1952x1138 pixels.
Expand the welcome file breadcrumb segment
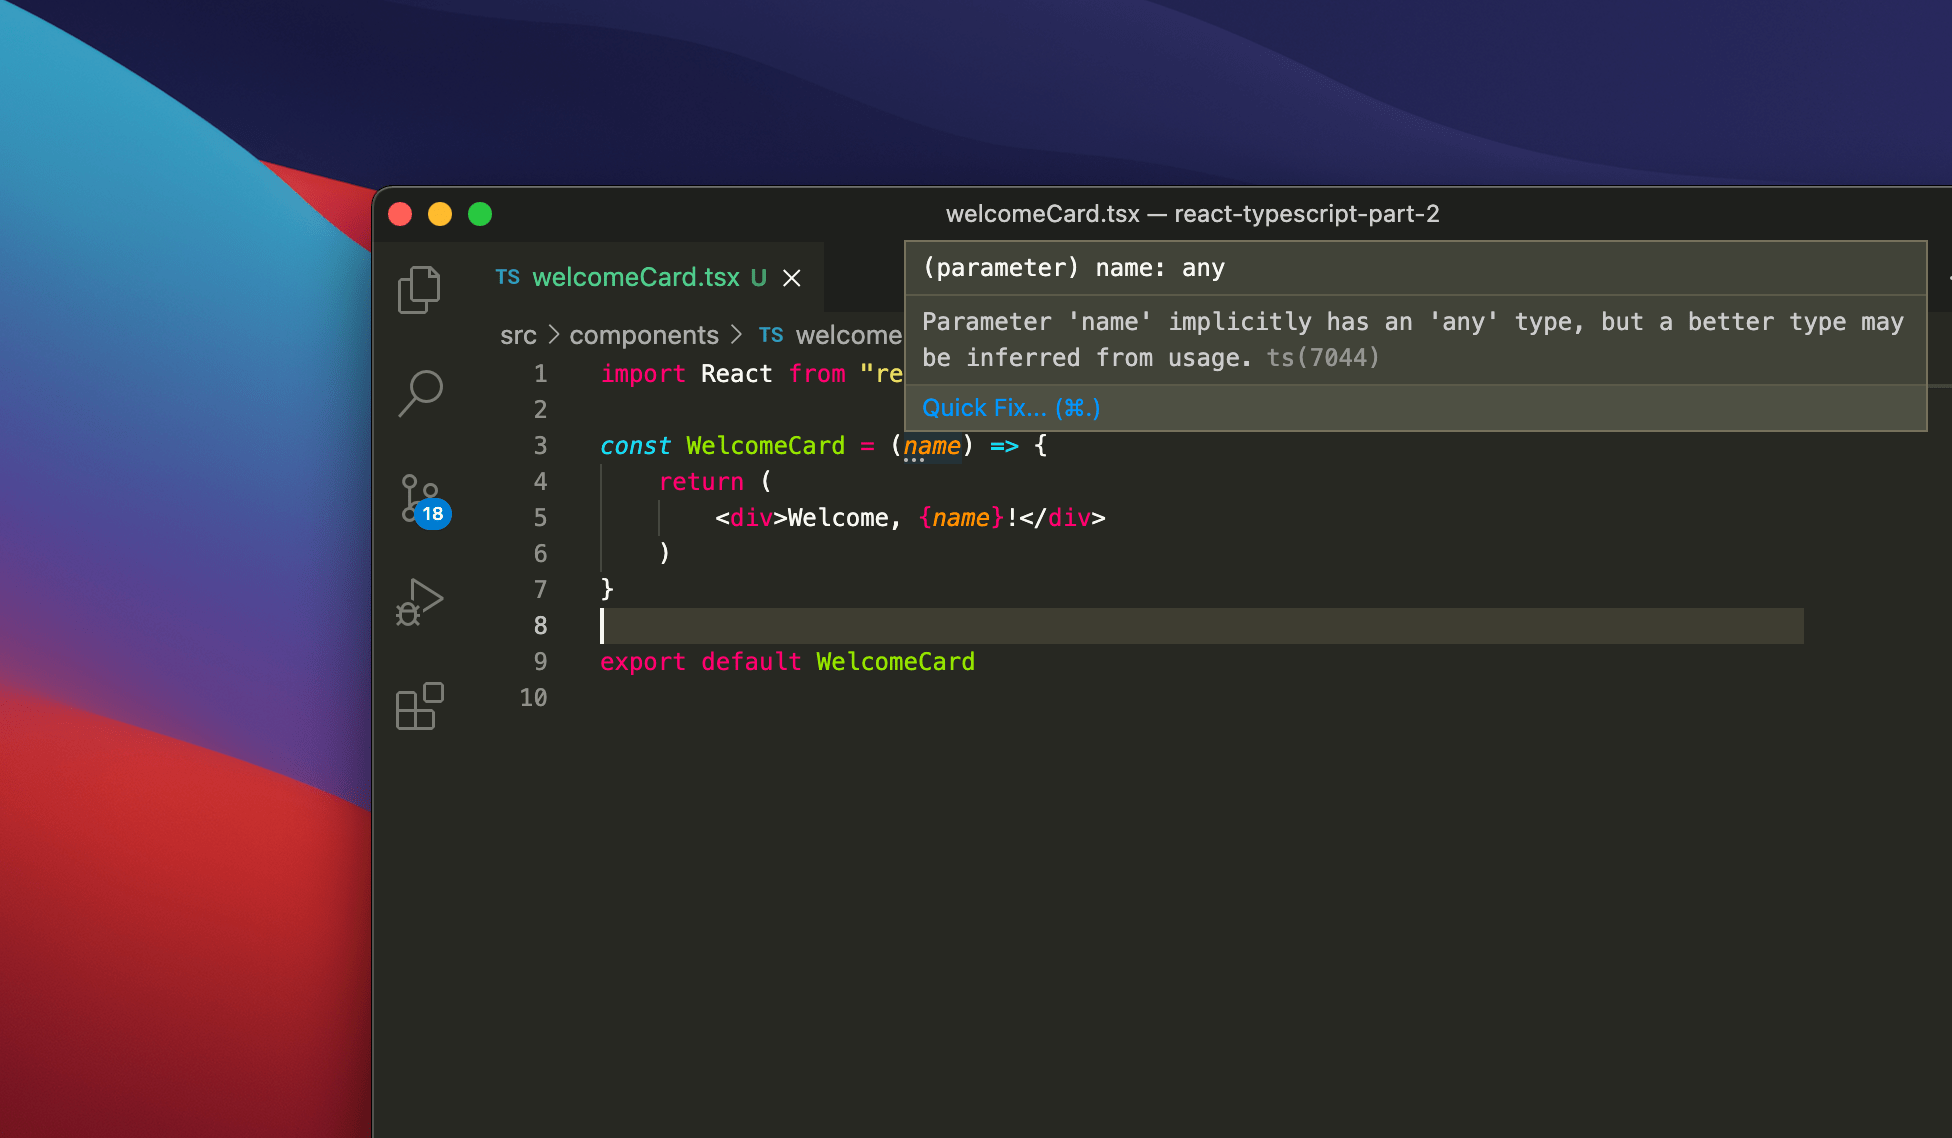[848, 335]
